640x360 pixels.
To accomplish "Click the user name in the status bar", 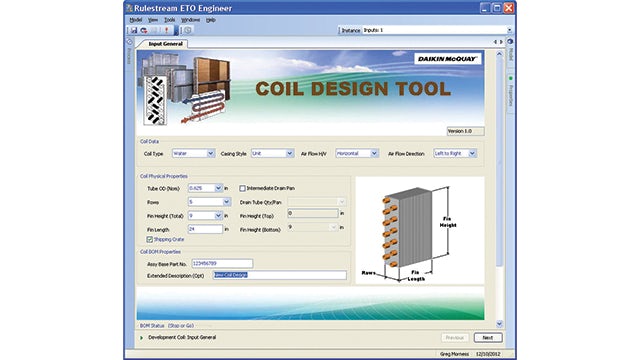I will click(454, 354).
